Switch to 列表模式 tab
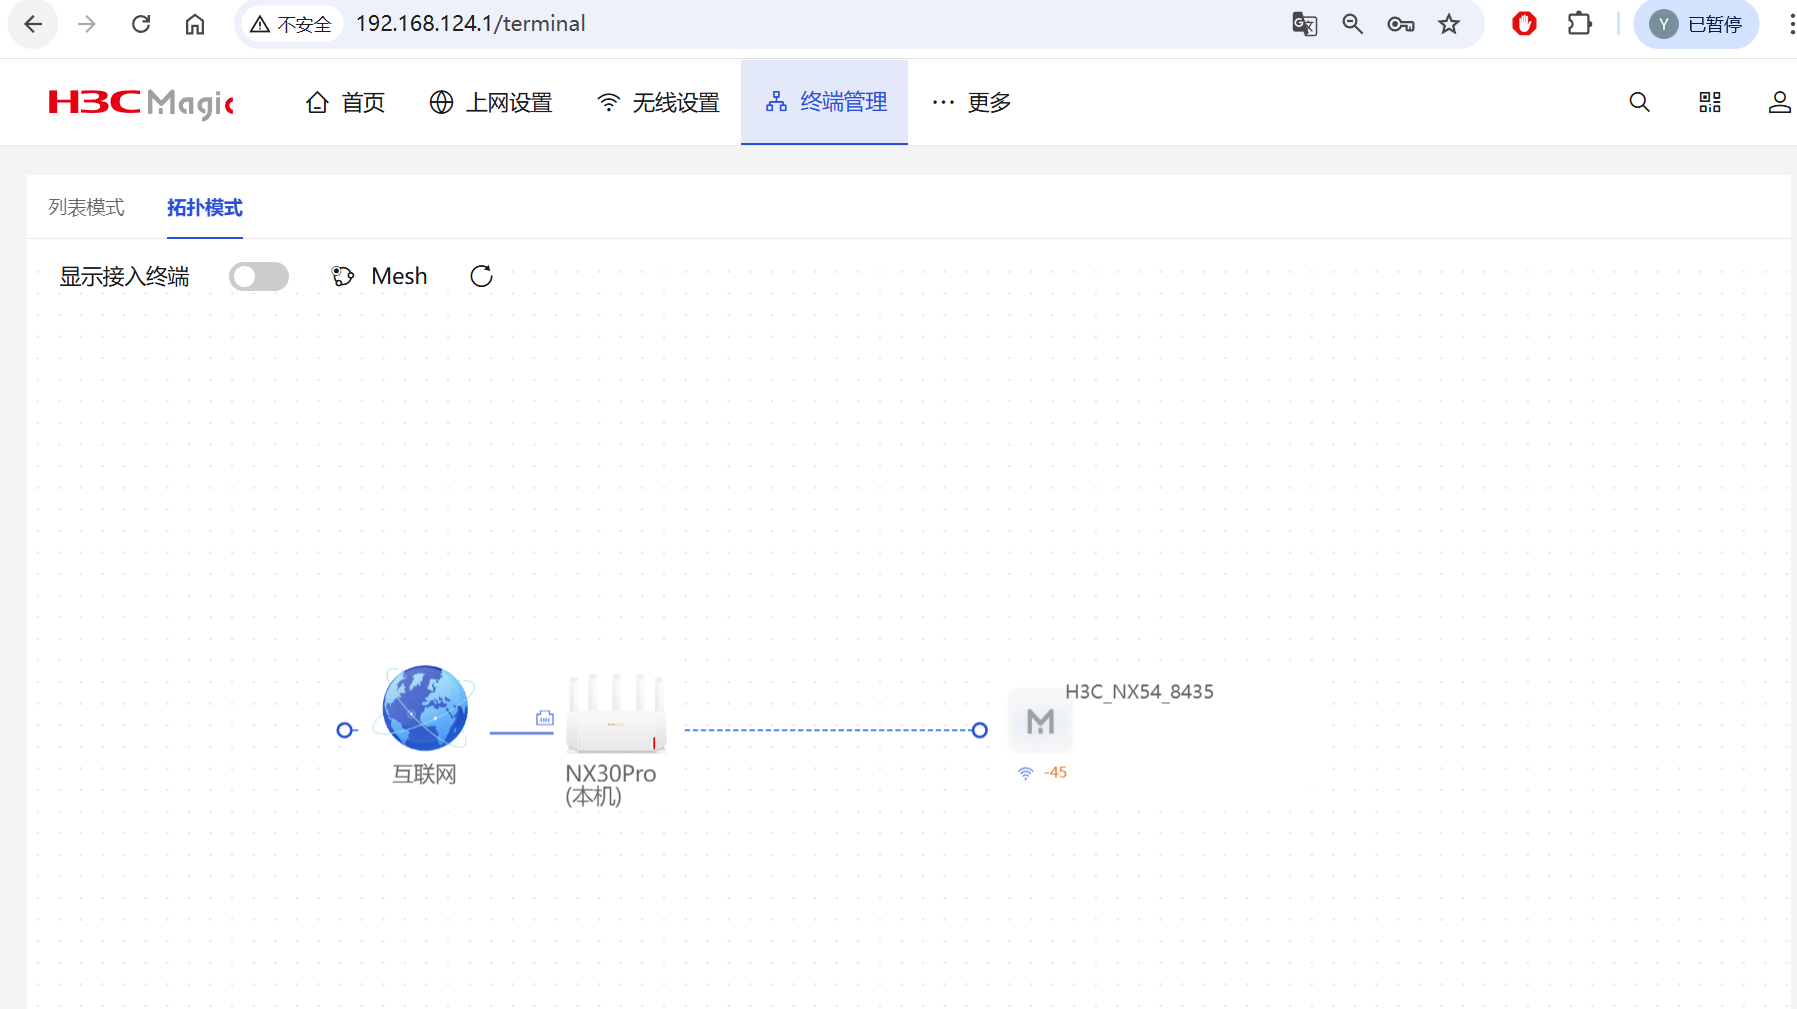 pos(86,208)
